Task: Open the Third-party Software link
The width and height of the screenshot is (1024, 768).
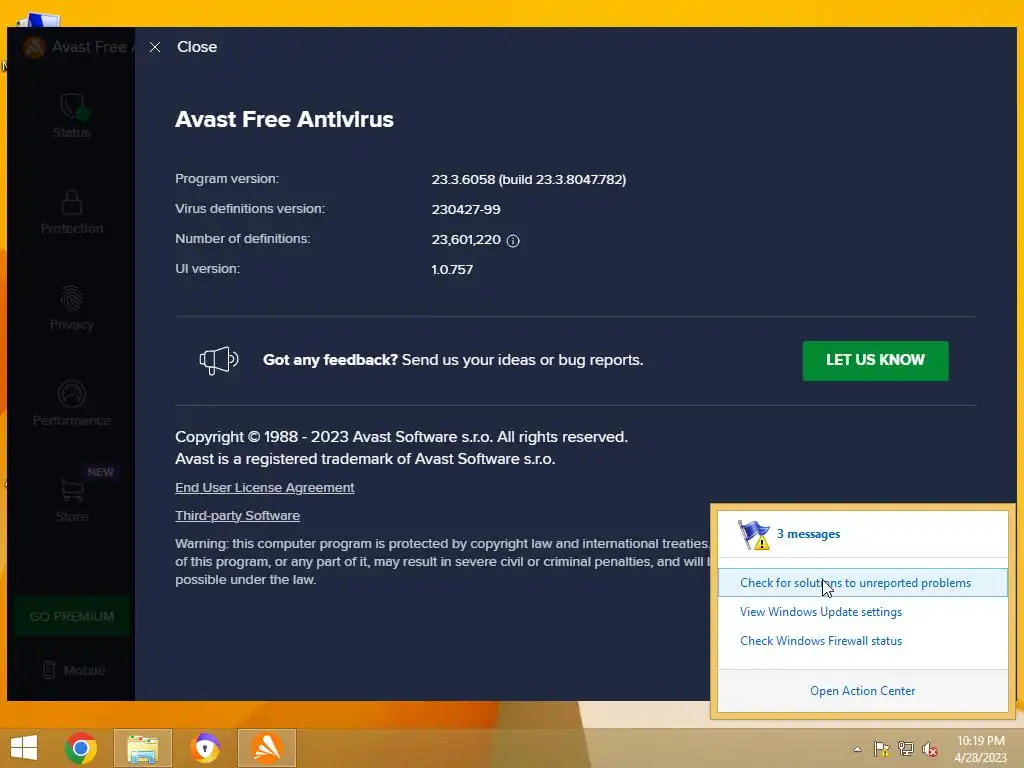Action: (237, 515)
